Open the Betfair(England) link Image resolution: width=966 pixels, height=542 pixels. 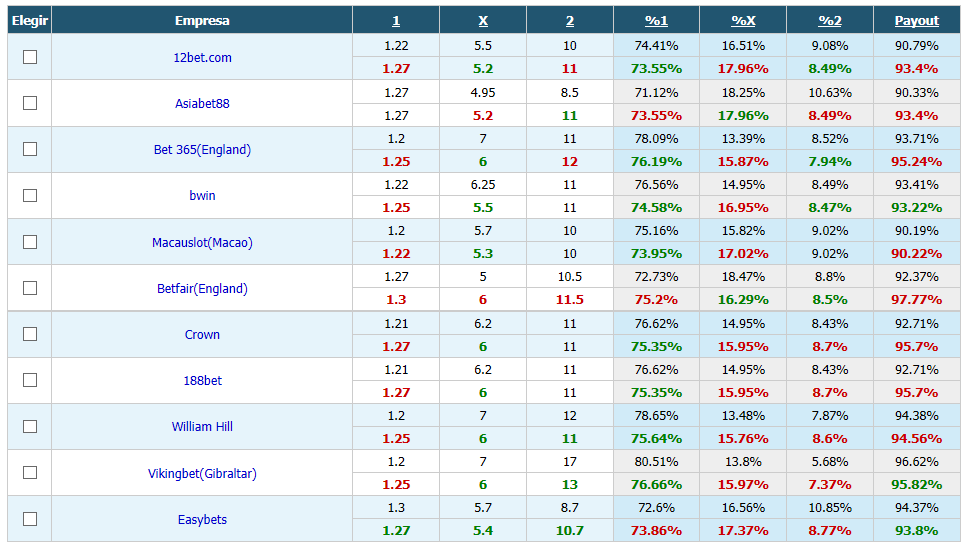(x=202, y=289)
